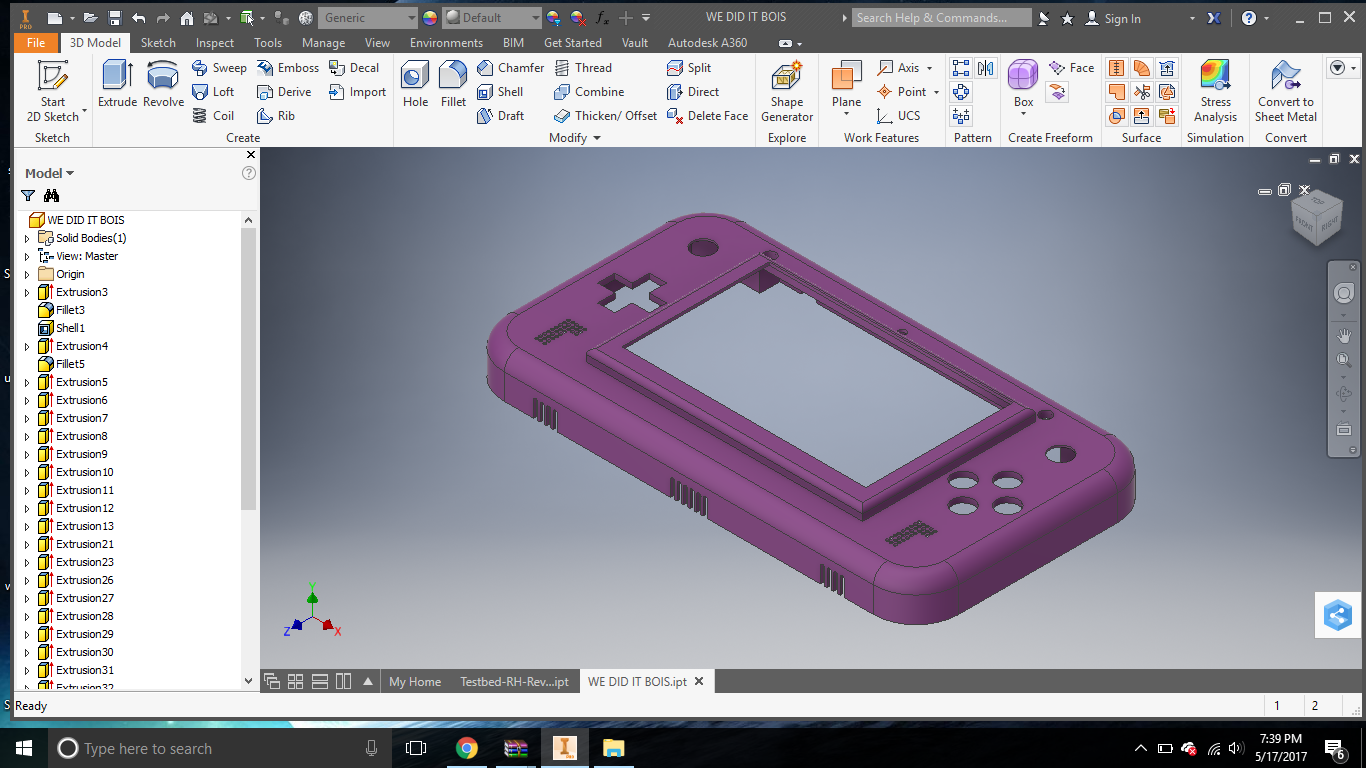The height and width of the screenshot is (768, 1366).
Task: Click the Decal button
Action: (x=354, y=68)
